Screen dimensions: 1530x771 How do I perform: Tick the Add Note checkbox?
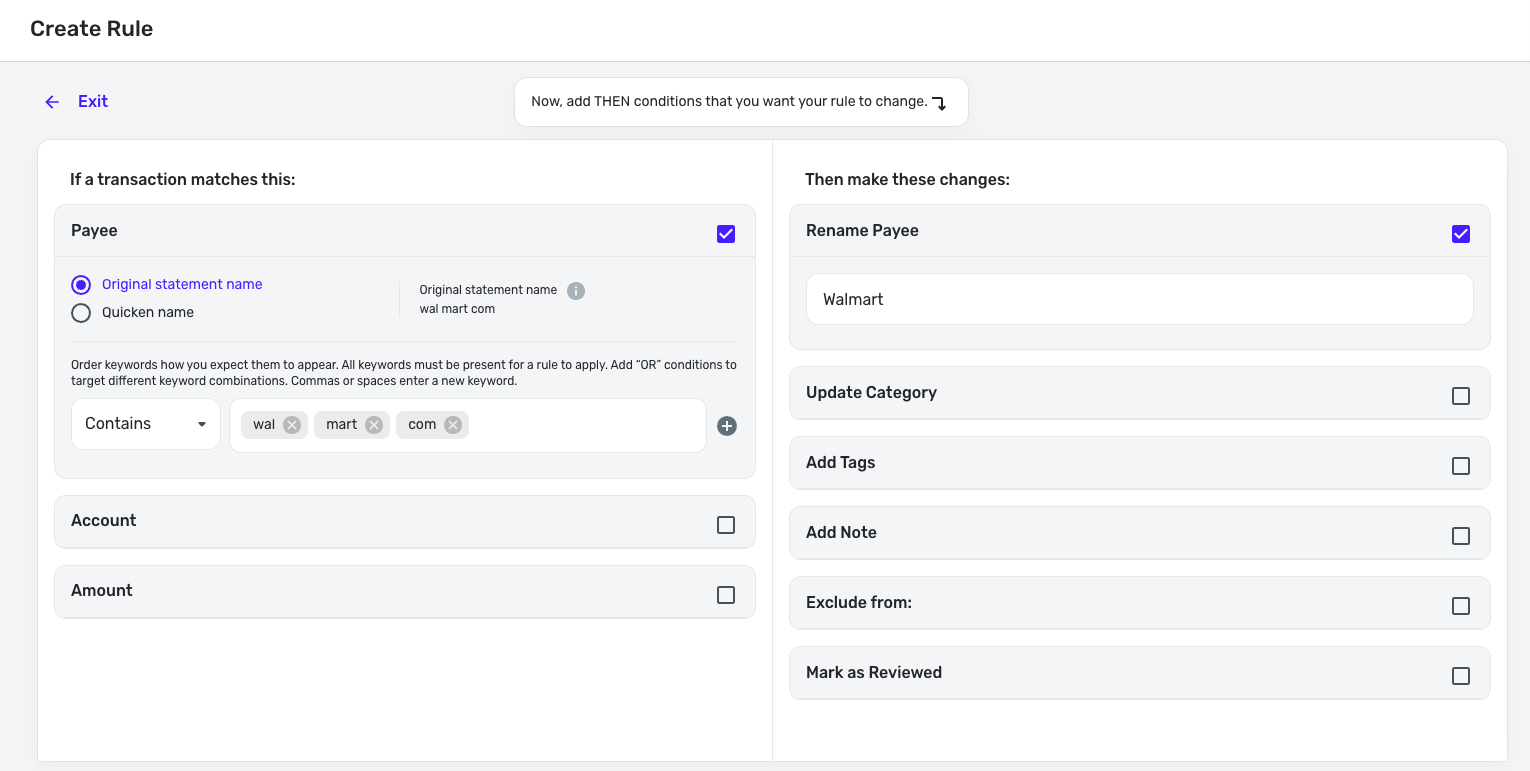(x=1460, y=536)
